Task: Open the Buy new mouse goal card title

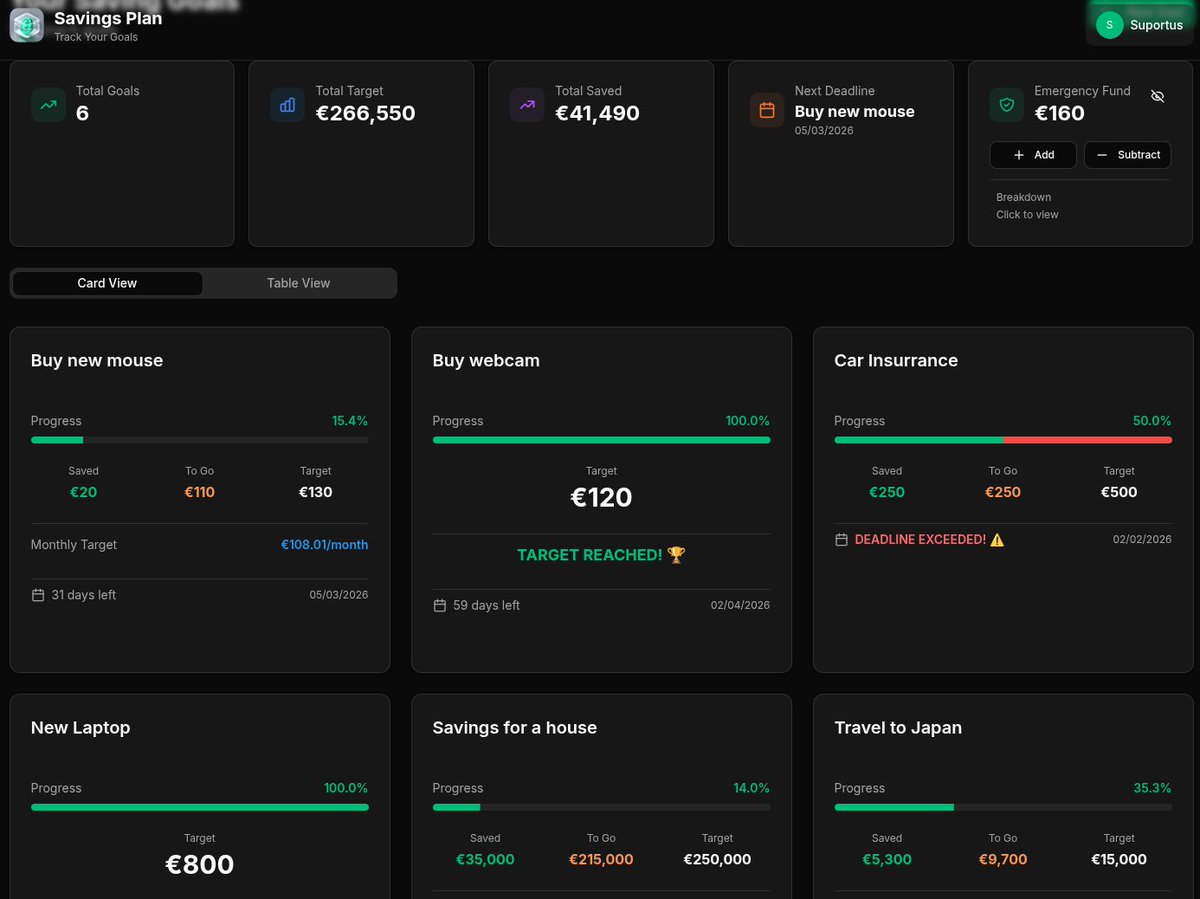Action: coord(97,361)
